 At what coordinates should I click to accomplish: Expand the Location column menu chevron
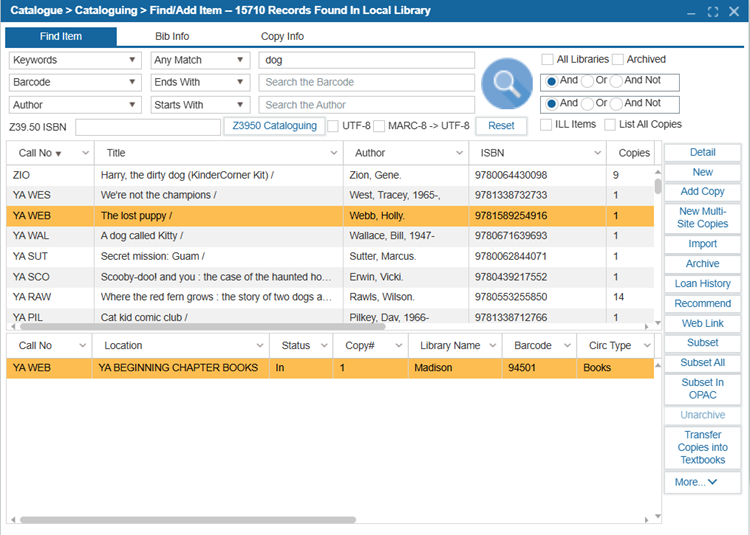coord(260,346)
